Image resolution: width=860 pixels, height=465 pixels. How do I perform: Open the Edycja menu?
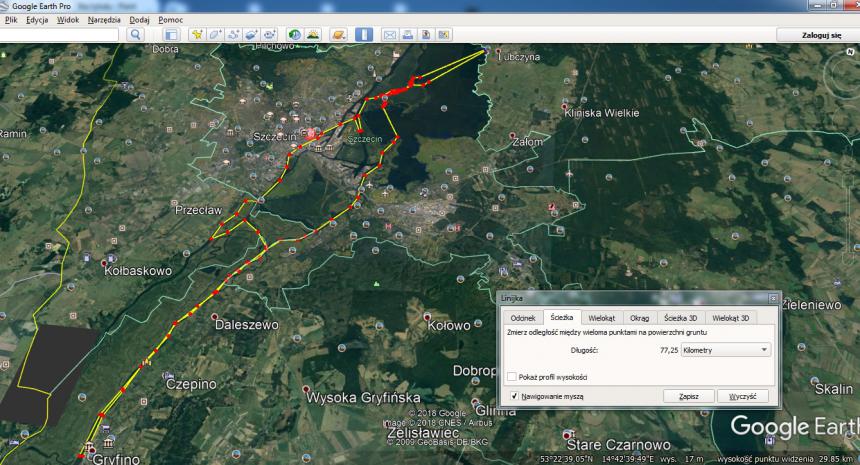[37, 20]
